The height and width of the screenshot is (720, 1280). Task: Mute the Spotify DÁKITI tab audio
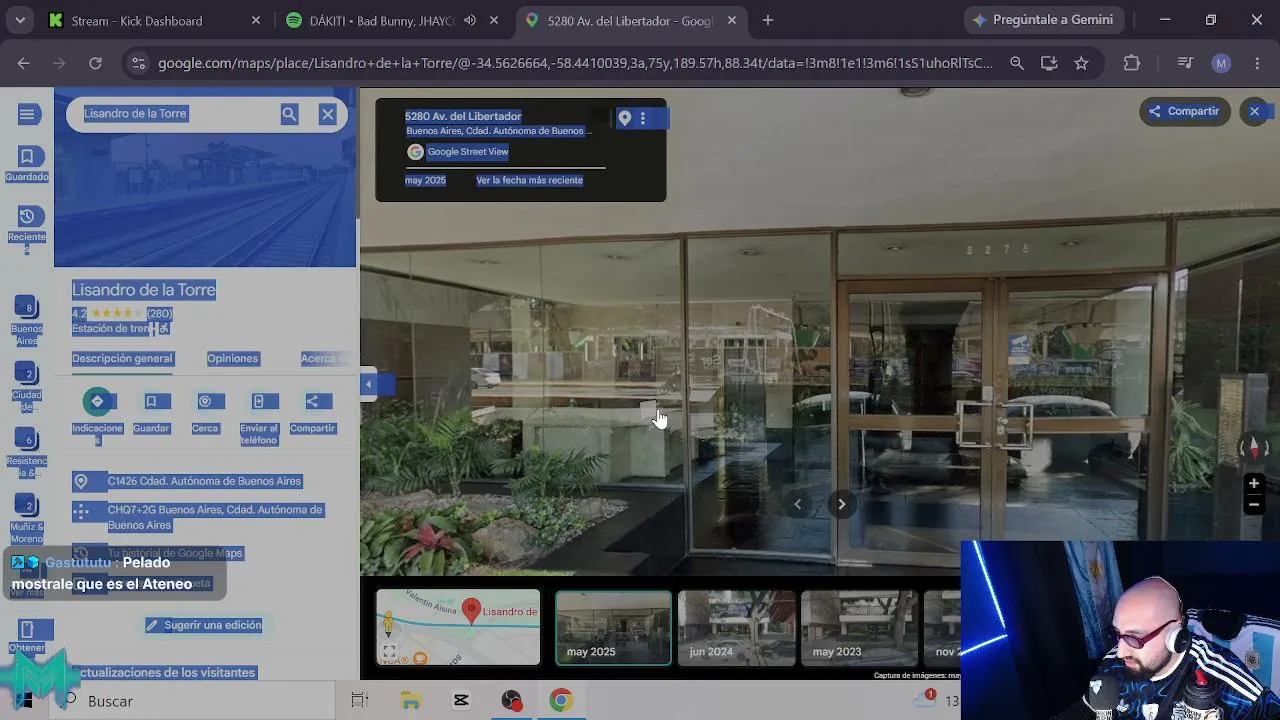[470, 20]
